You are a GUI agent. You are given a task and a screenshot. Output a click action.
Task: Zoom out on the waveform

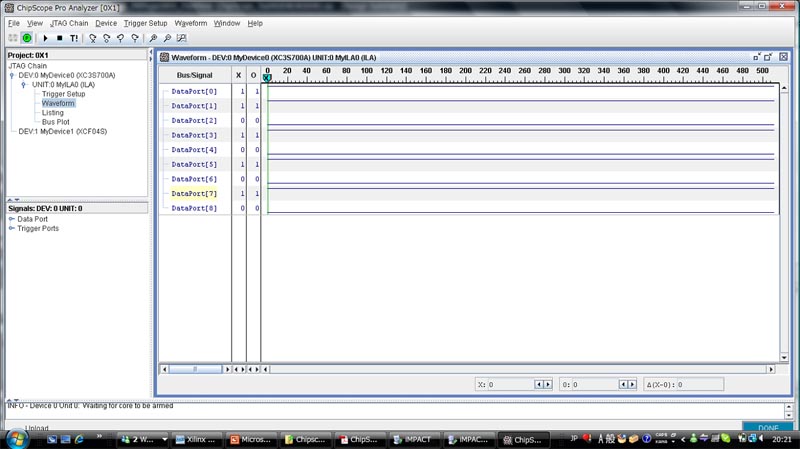click(167, 38)
